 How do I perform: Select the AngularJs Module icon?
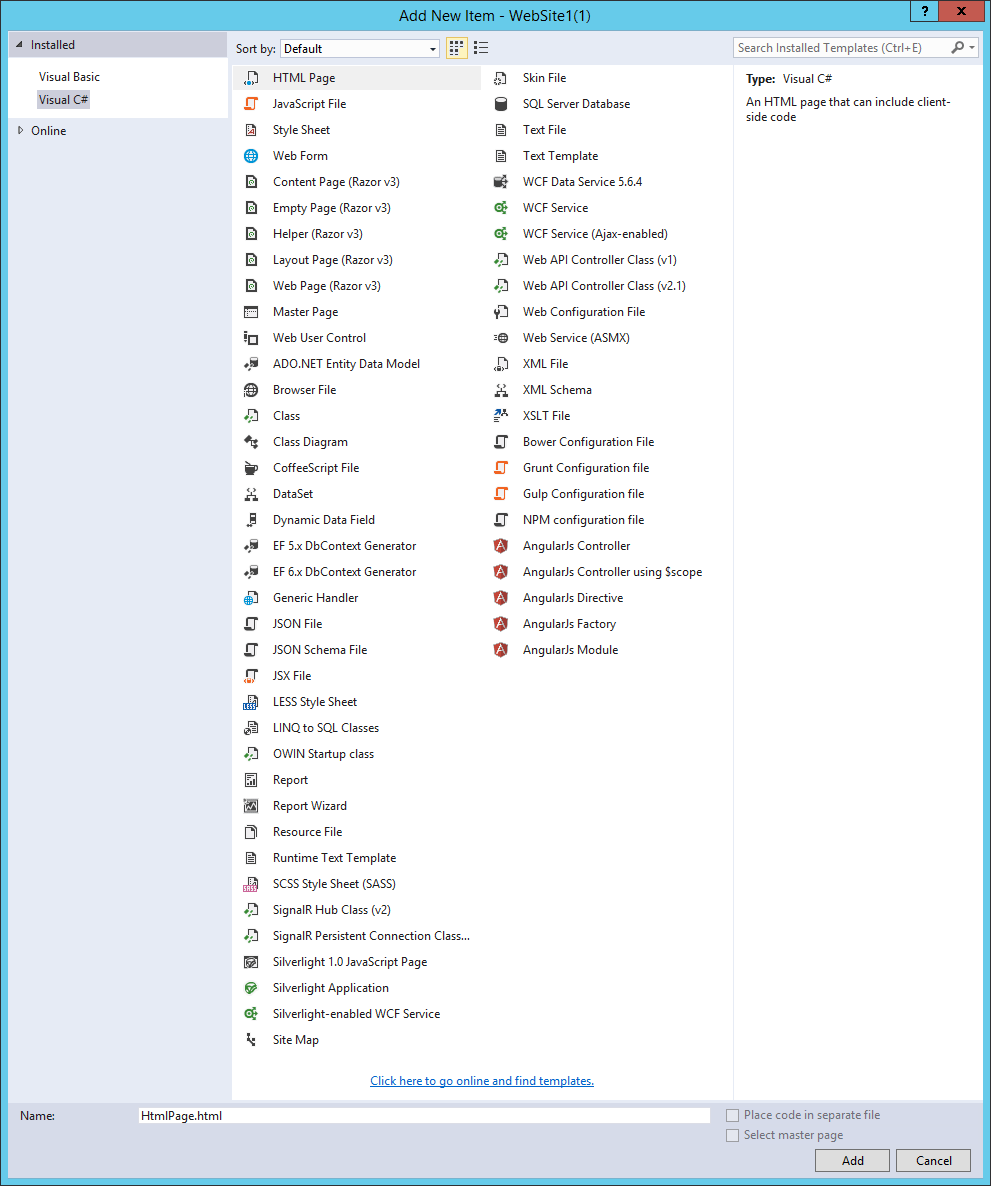tap(501, 650)
